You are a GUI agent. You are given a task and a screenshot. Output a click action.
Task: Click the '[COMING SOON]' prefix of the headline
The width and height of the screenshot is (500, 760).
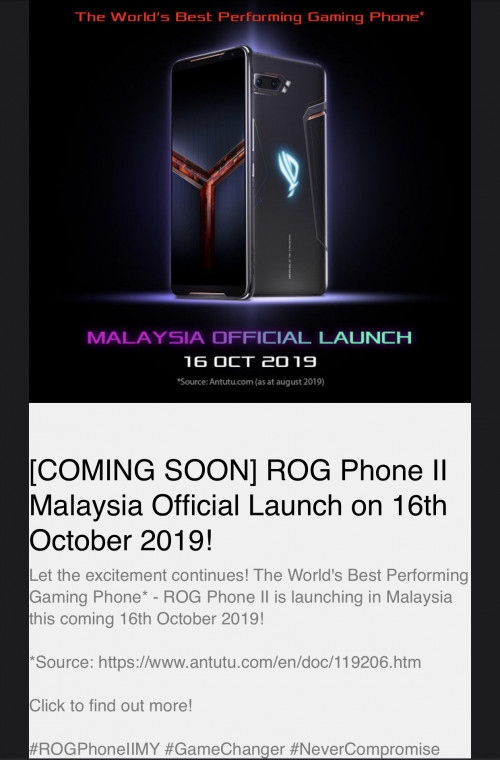pyautogui.click(x=143, y=471)
